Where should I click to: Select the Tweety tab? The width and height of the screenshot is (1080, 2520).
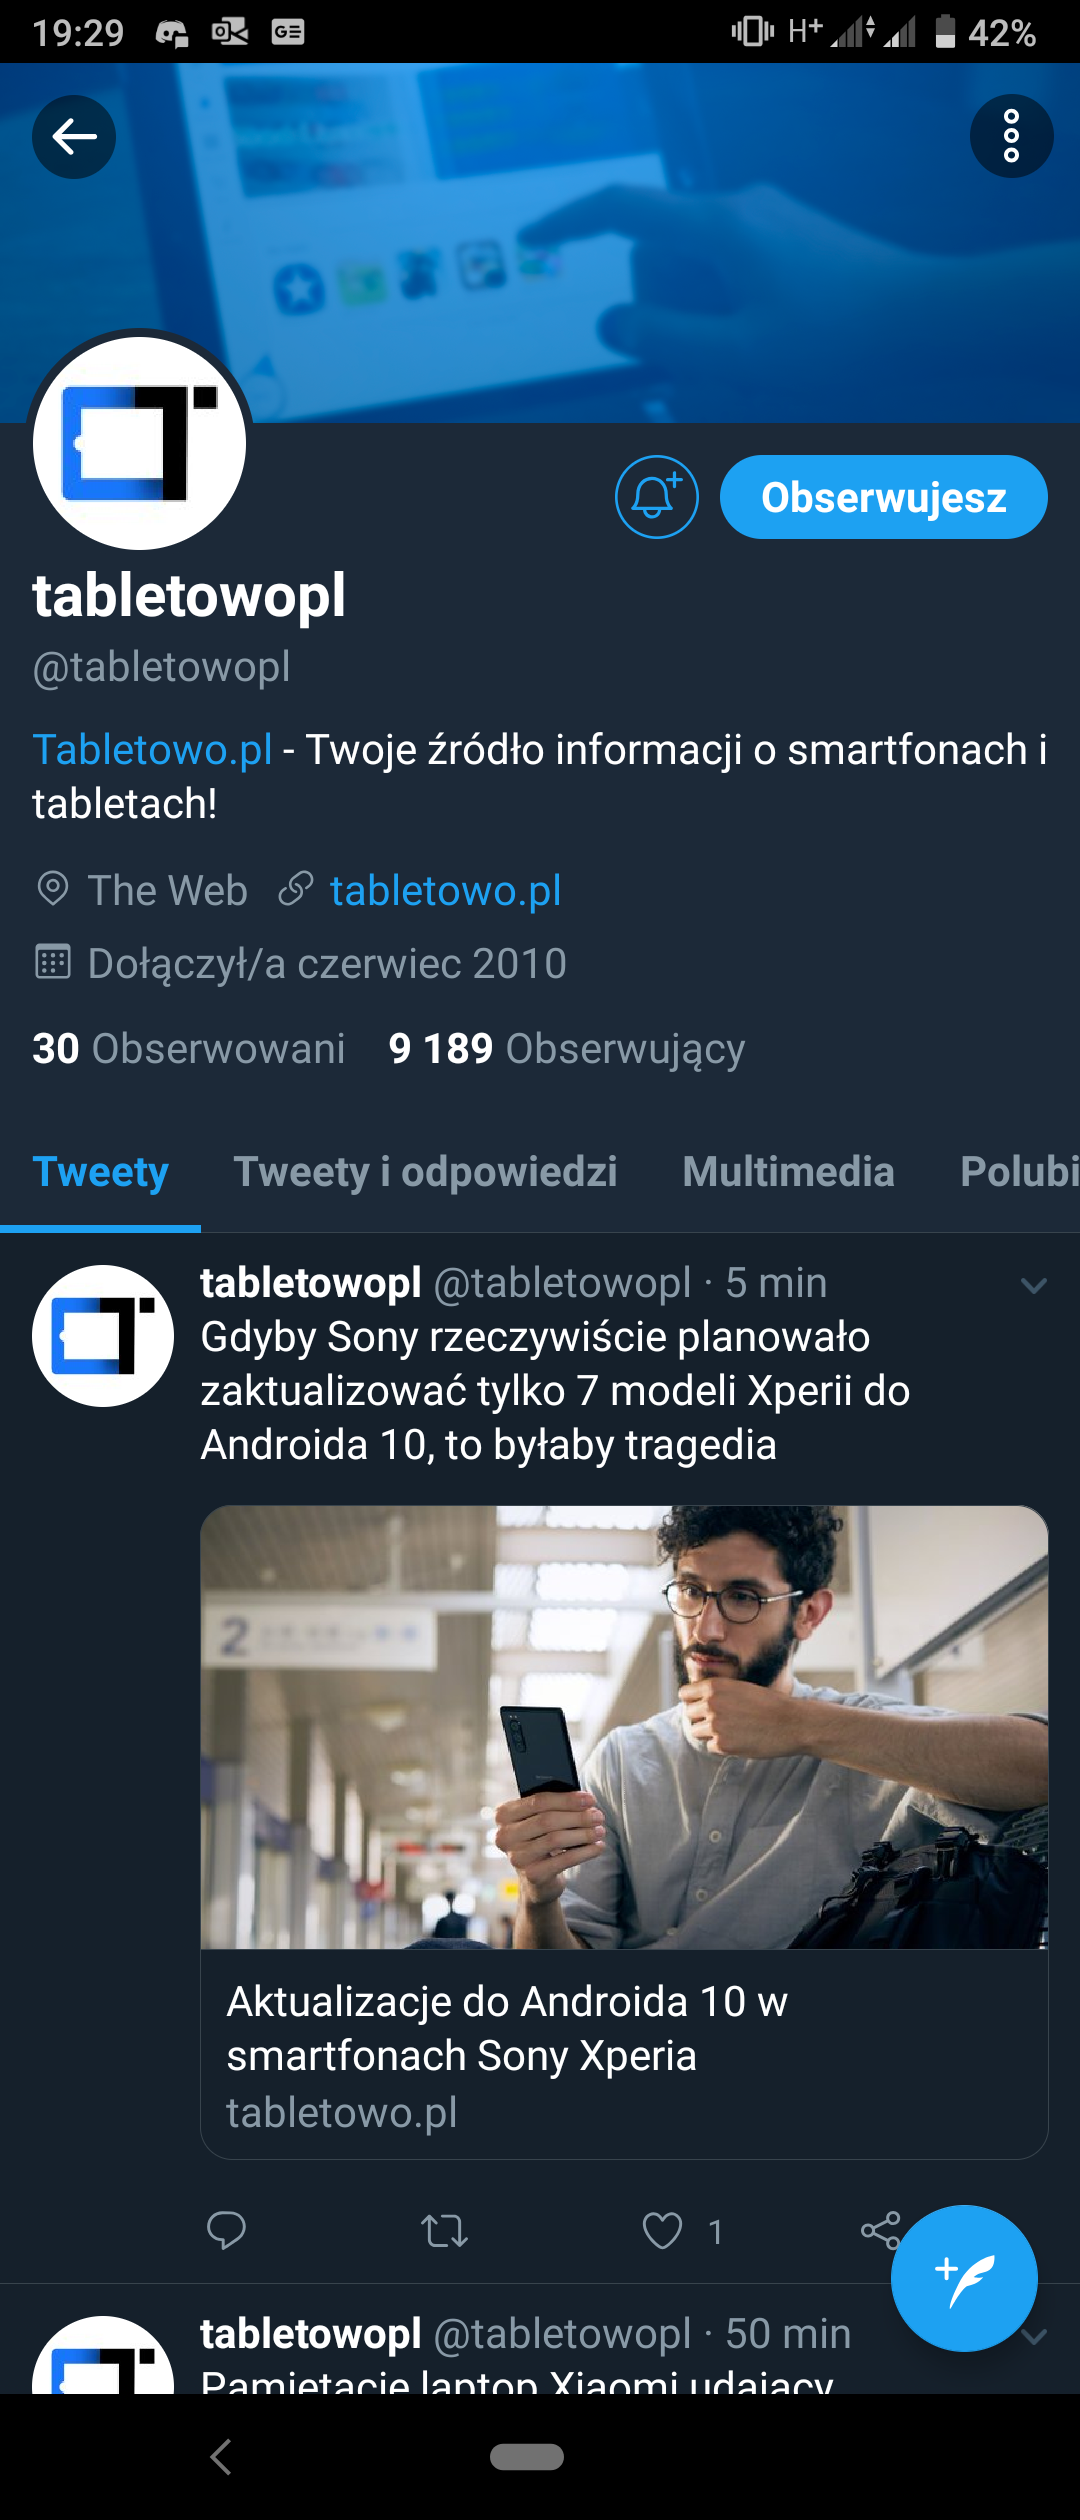click(x=100, y=1171)
